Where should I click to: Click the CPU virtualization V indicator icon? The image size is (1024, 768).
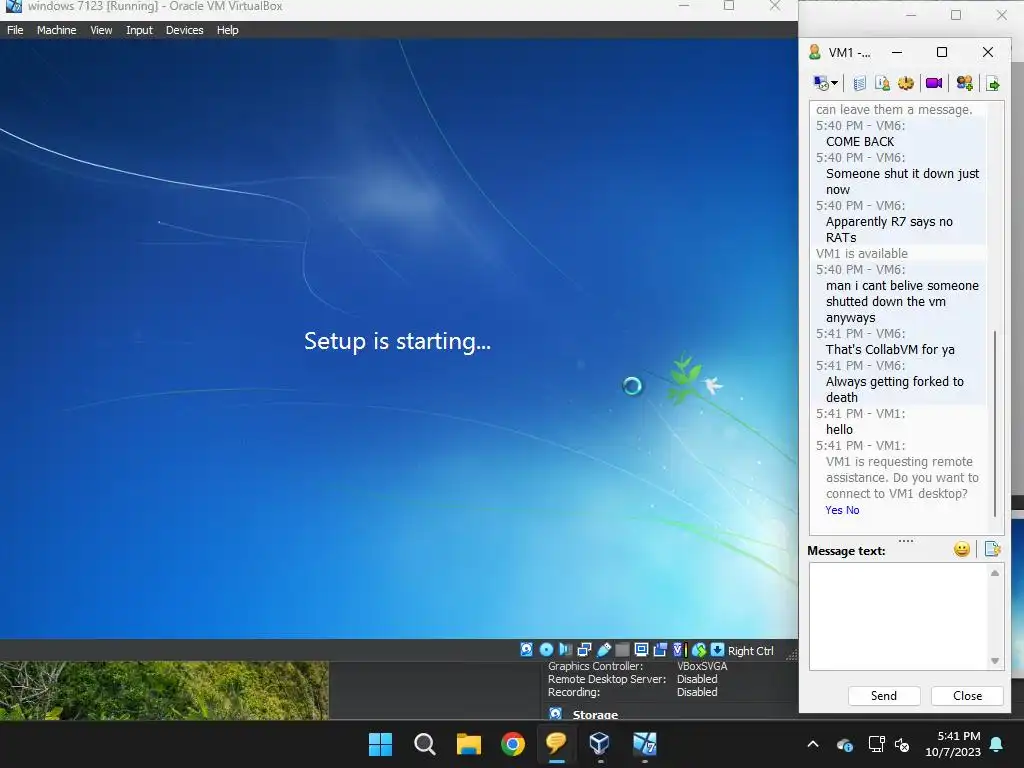click(679, 649)
